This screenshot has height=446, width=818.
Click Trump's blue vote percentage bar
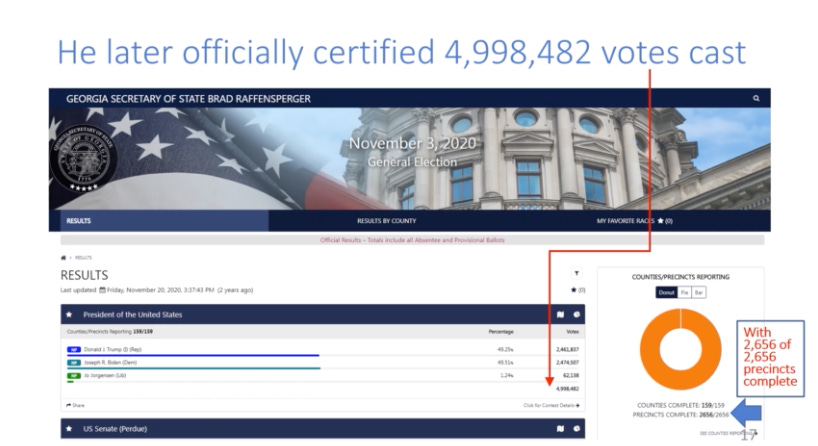[193, 355]
